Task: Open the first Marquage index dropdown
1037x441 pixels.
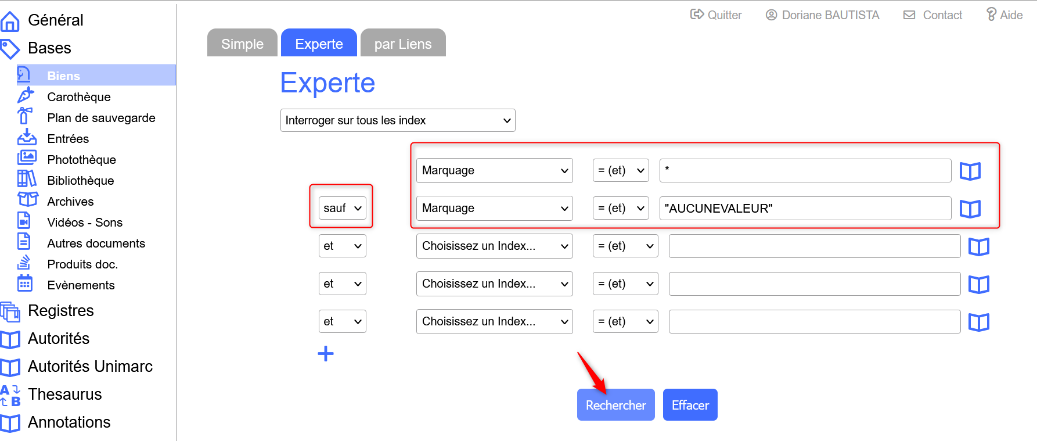Action: click(493, 170)
